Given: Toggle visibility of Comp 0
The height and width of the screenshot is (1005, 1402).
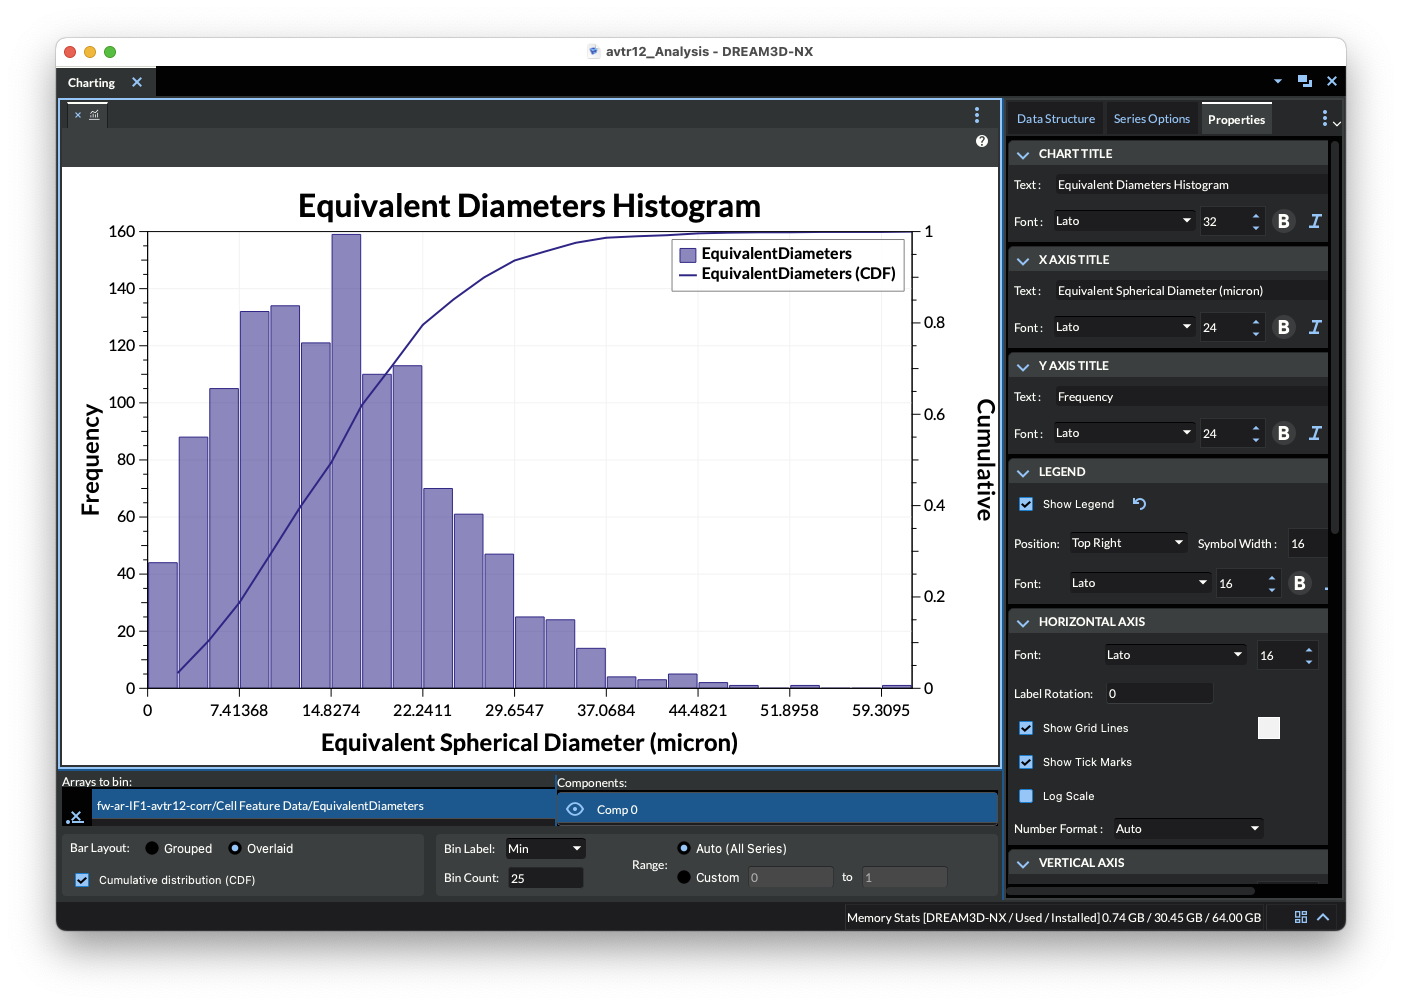Looking at the screenshot, I should click(x=575, y=809).
